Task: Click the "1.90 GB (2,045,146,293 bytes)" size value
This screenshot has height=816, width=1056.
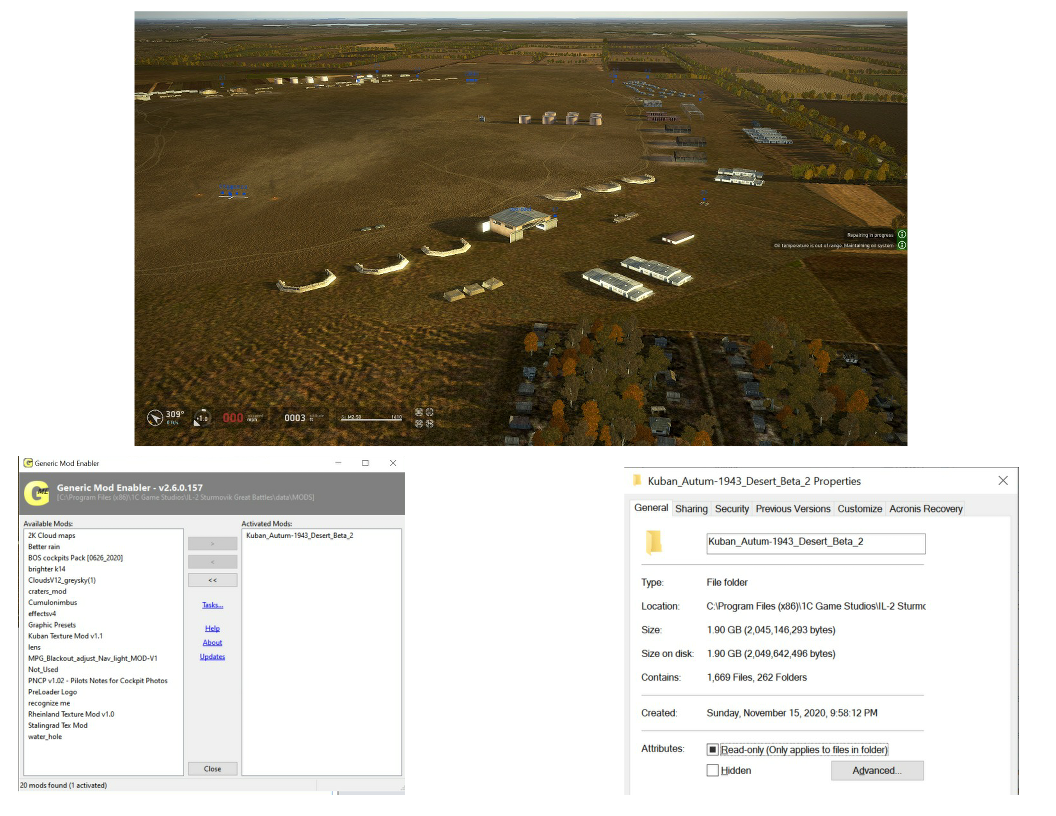Action: tap(771, 630)
